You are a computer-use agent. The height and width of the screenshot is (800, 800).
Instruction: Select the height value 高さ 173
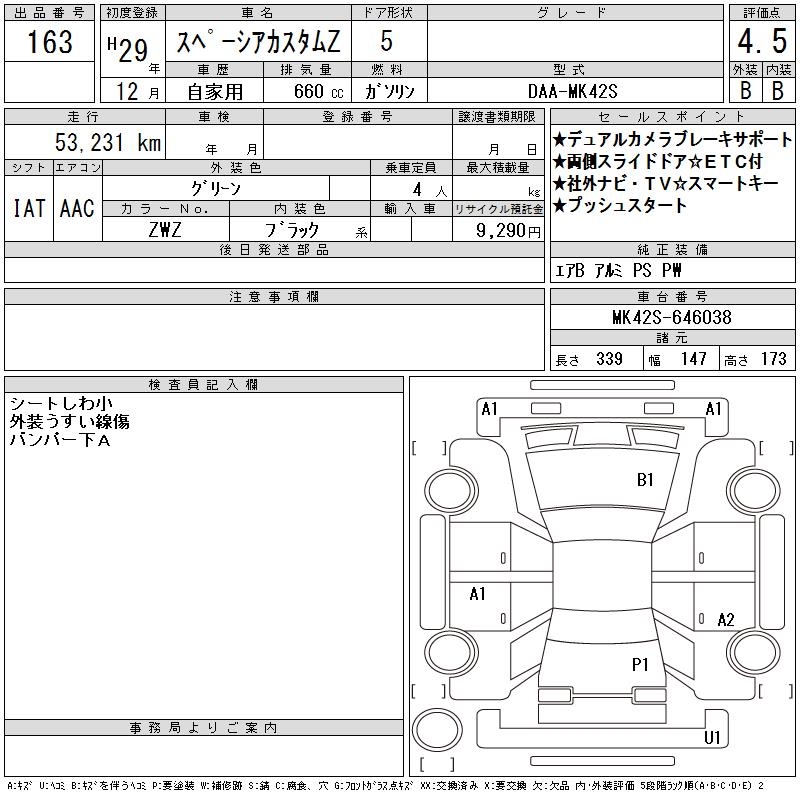click(756, 359)
